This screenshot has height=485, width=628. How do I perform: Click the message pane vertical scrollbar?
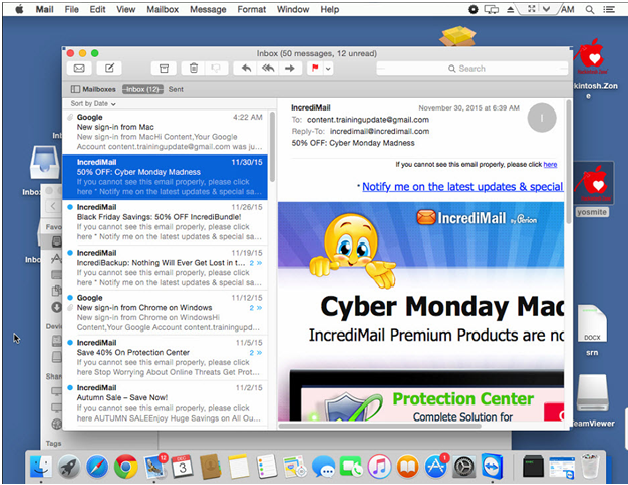(x=568, y=161)
